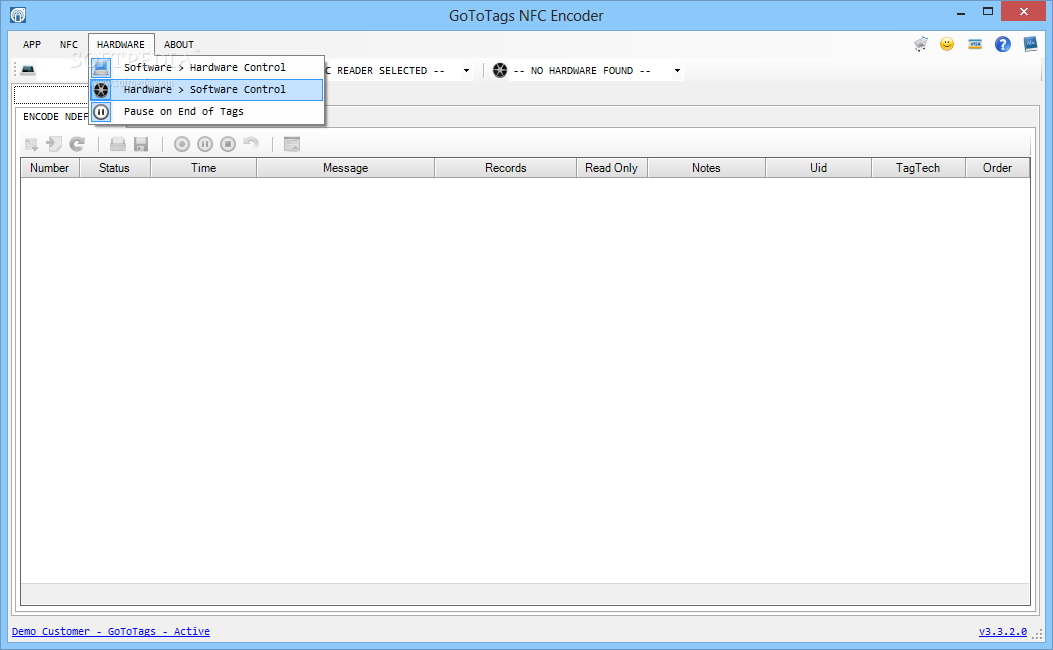Click the wheel icon beside NO HARDWARE FOUND
1053x650 pixels.
pos(500,71)
